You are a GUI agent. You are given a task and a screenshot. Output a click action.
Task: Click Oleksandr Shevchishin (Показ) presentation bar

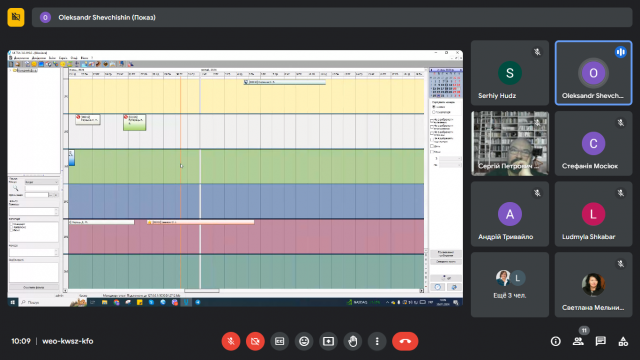pos(332,18)
